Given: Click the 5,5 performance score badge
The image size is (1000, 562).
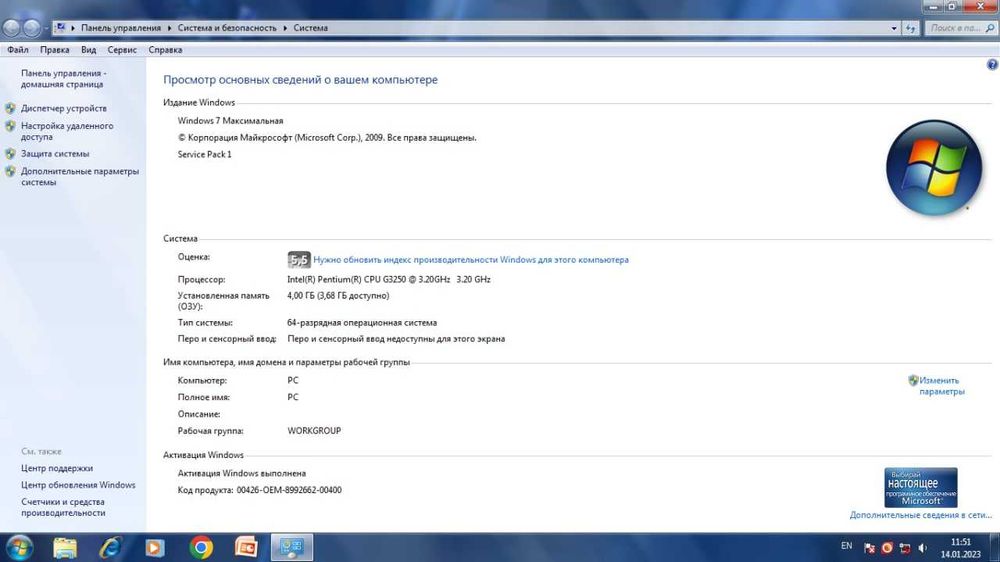Looking at the screenshot, I should (298, 260).
